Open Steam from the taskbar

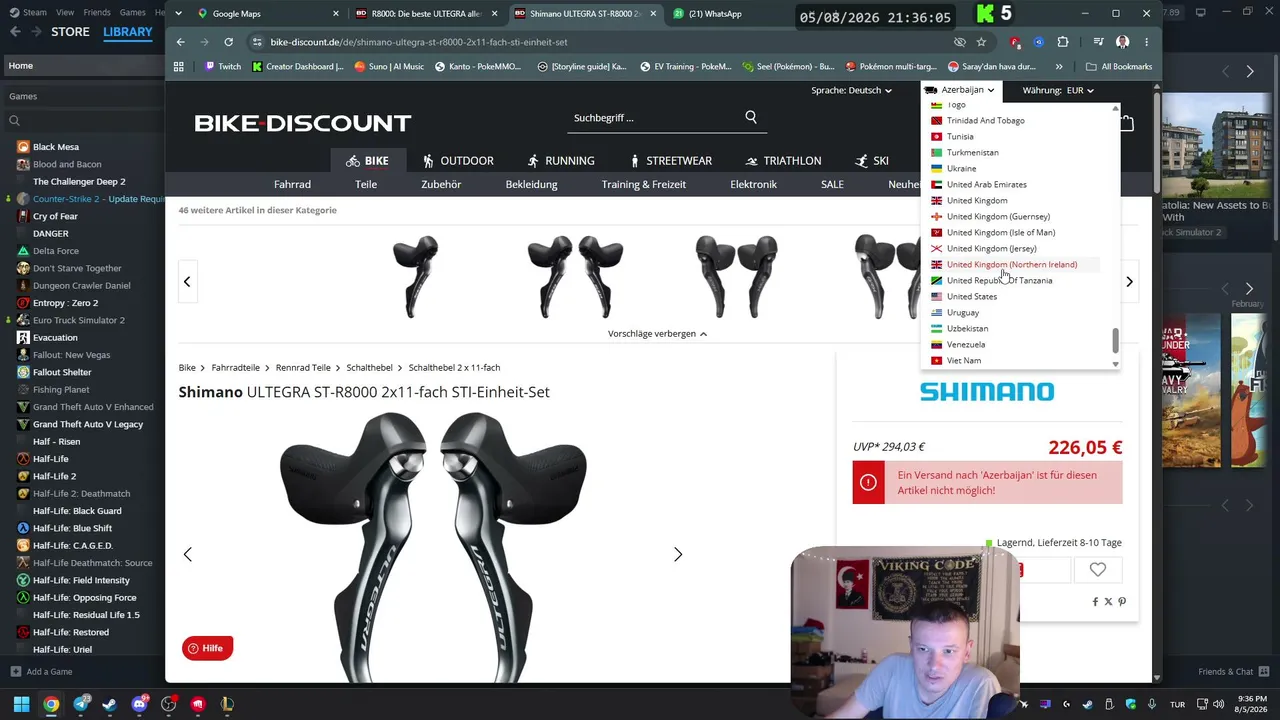(109, 704)
